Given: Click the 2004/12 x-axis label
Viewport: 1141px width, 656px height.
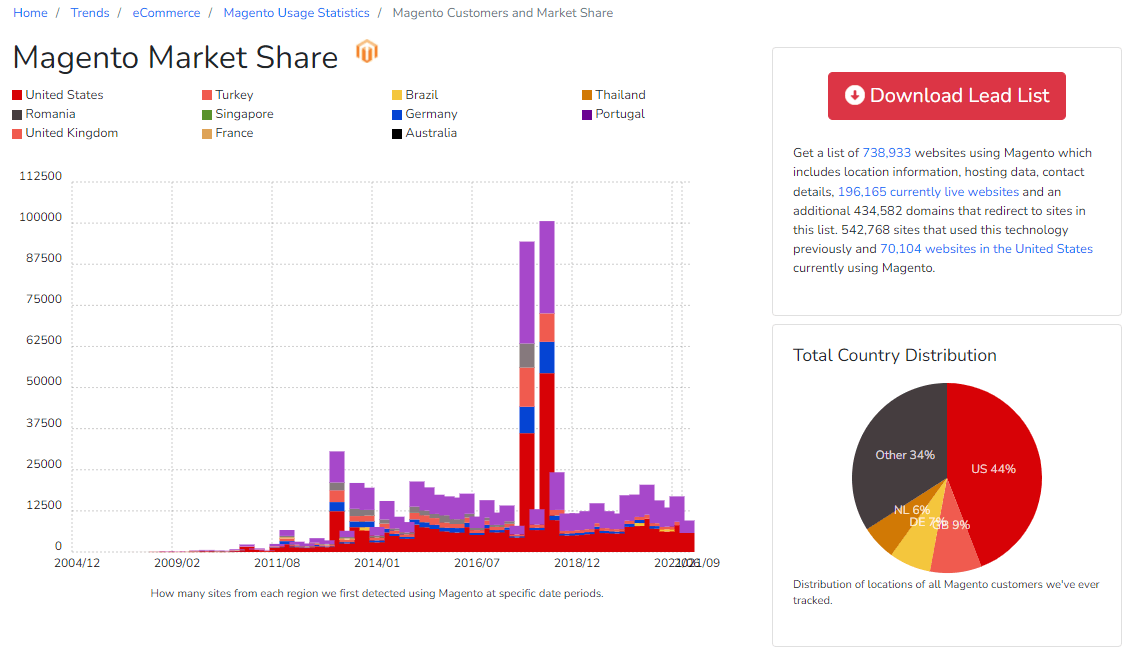Looking at the screenshot, I should 77,563.
